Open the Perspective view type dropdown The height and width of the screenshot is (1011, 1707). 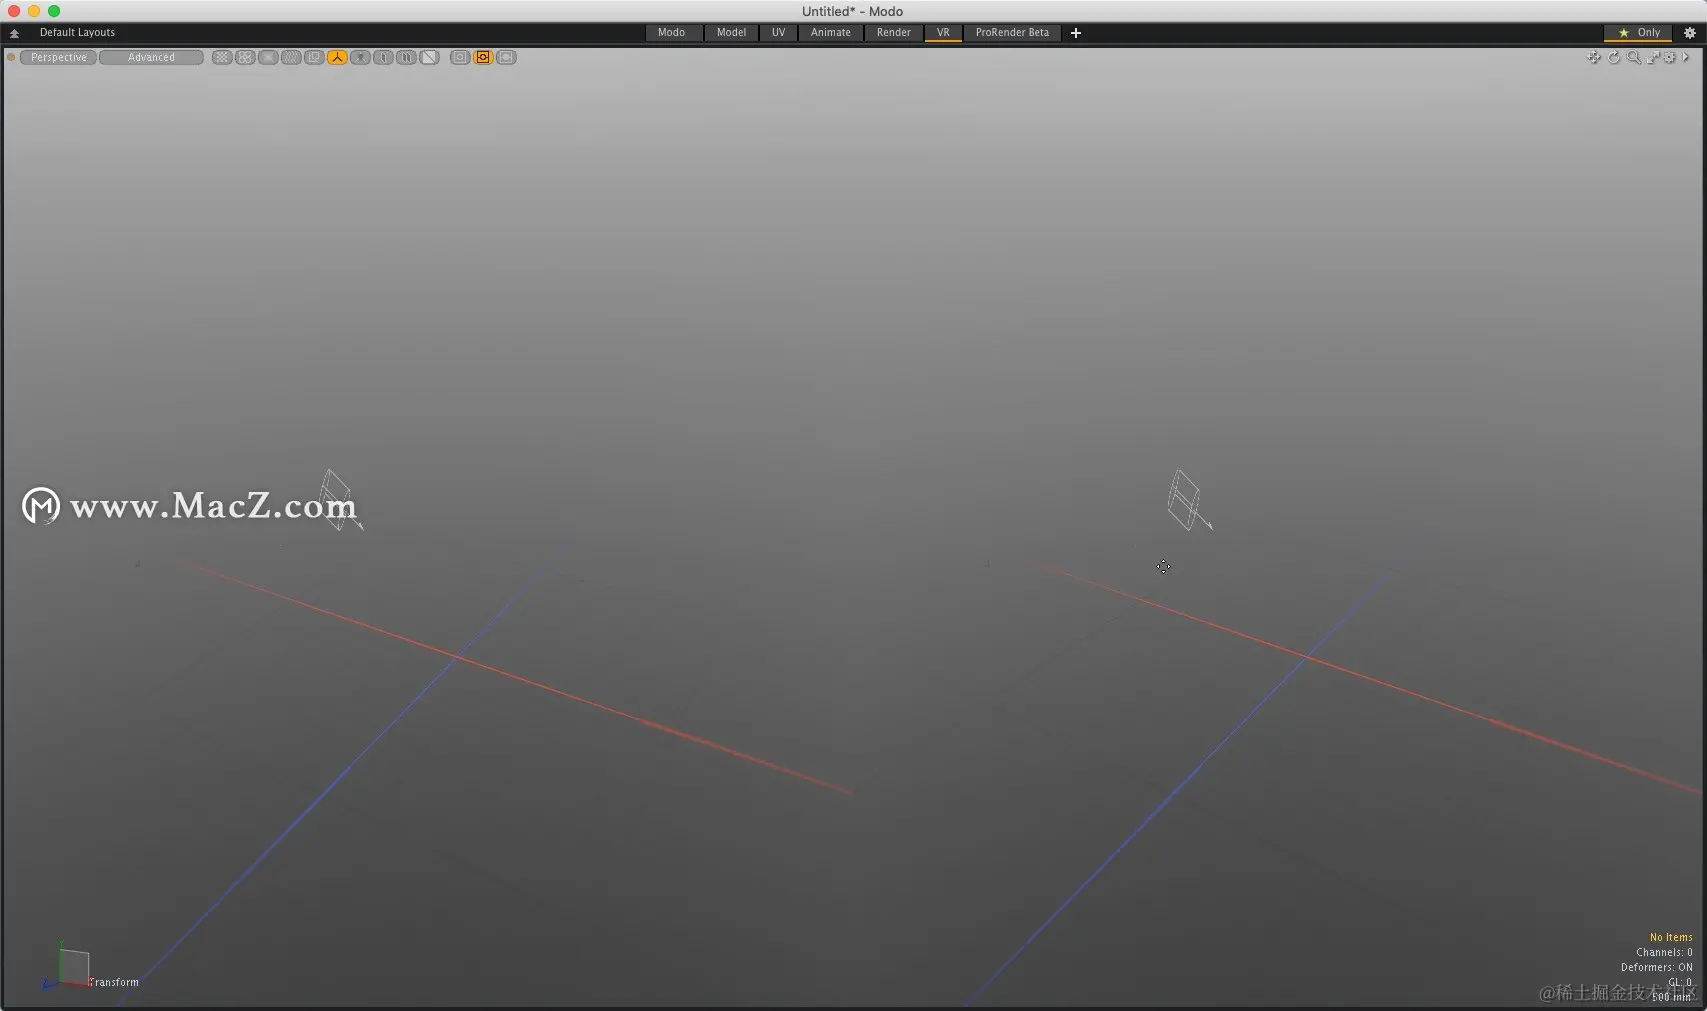59,58
